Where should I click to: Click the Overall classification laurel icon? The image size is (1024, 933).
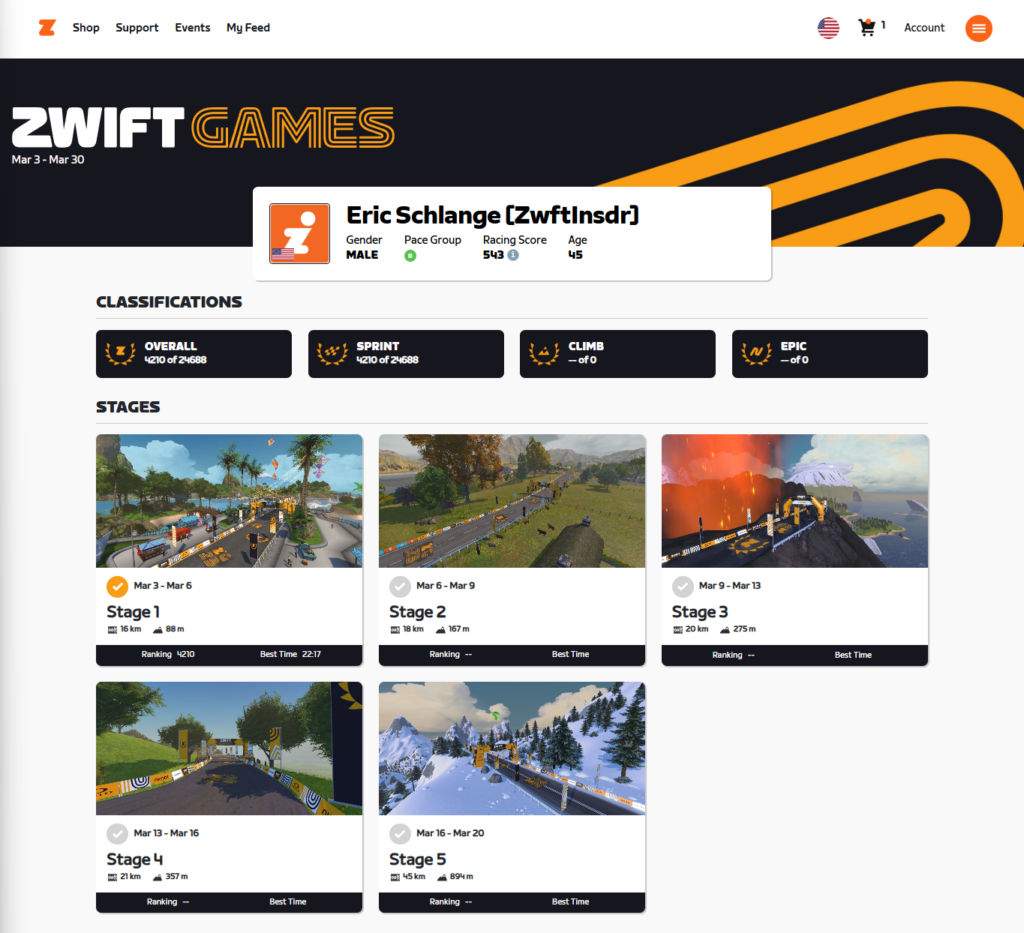121,353
